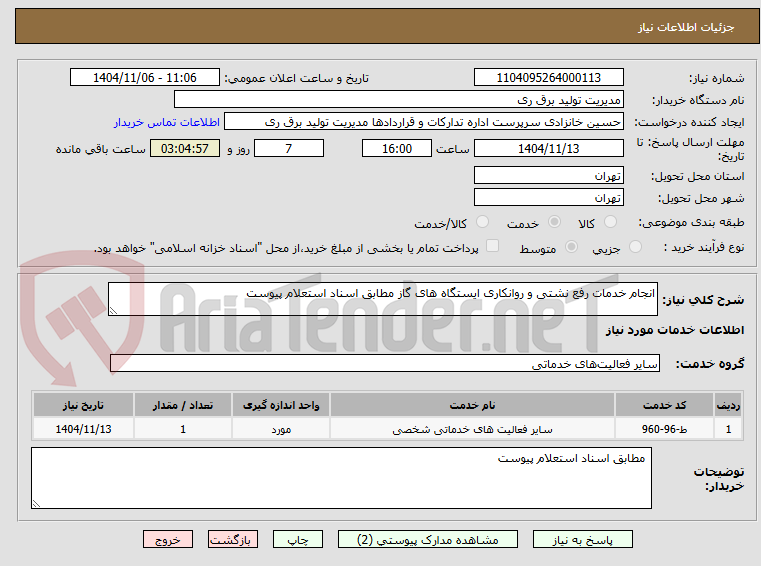
Task: Click deadline date field 1404/11/13
Action: click(548, 149)
